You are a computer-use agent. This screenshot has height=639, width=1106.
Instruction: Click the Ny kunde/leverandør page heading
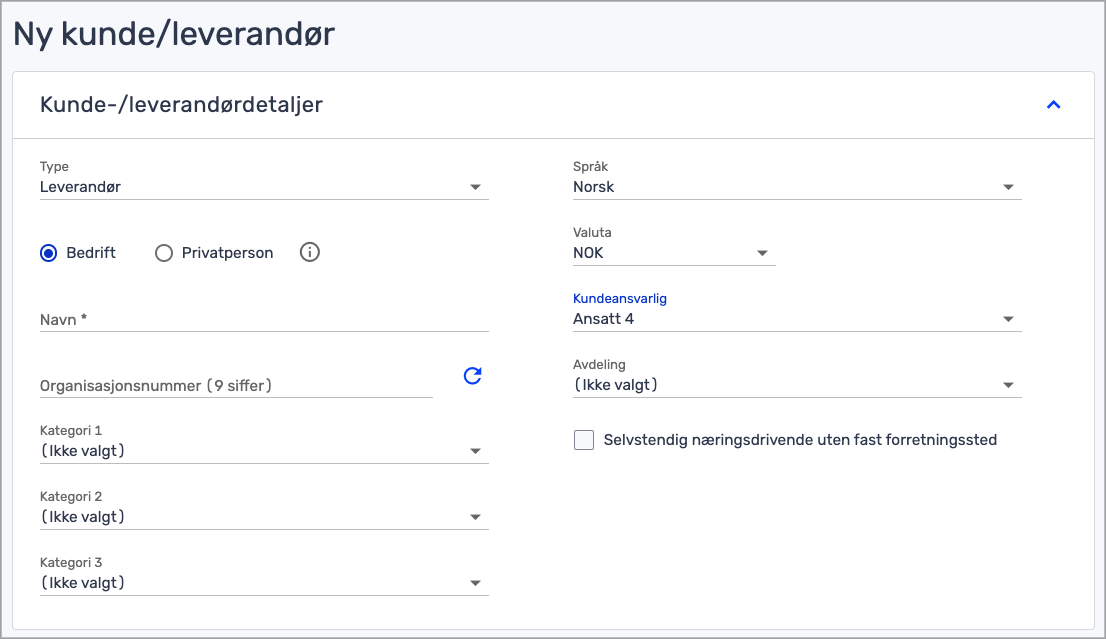tap(174, 34)
